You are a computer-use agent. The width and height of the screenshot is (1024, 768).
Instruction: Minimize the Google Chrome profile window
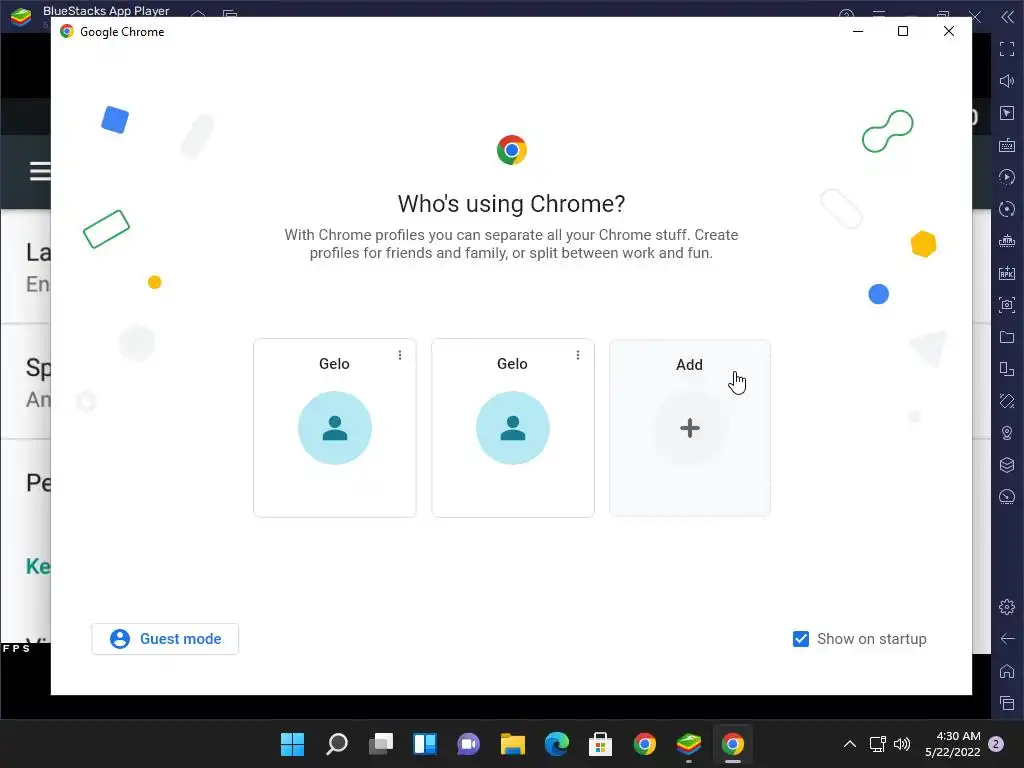point(858,31)
